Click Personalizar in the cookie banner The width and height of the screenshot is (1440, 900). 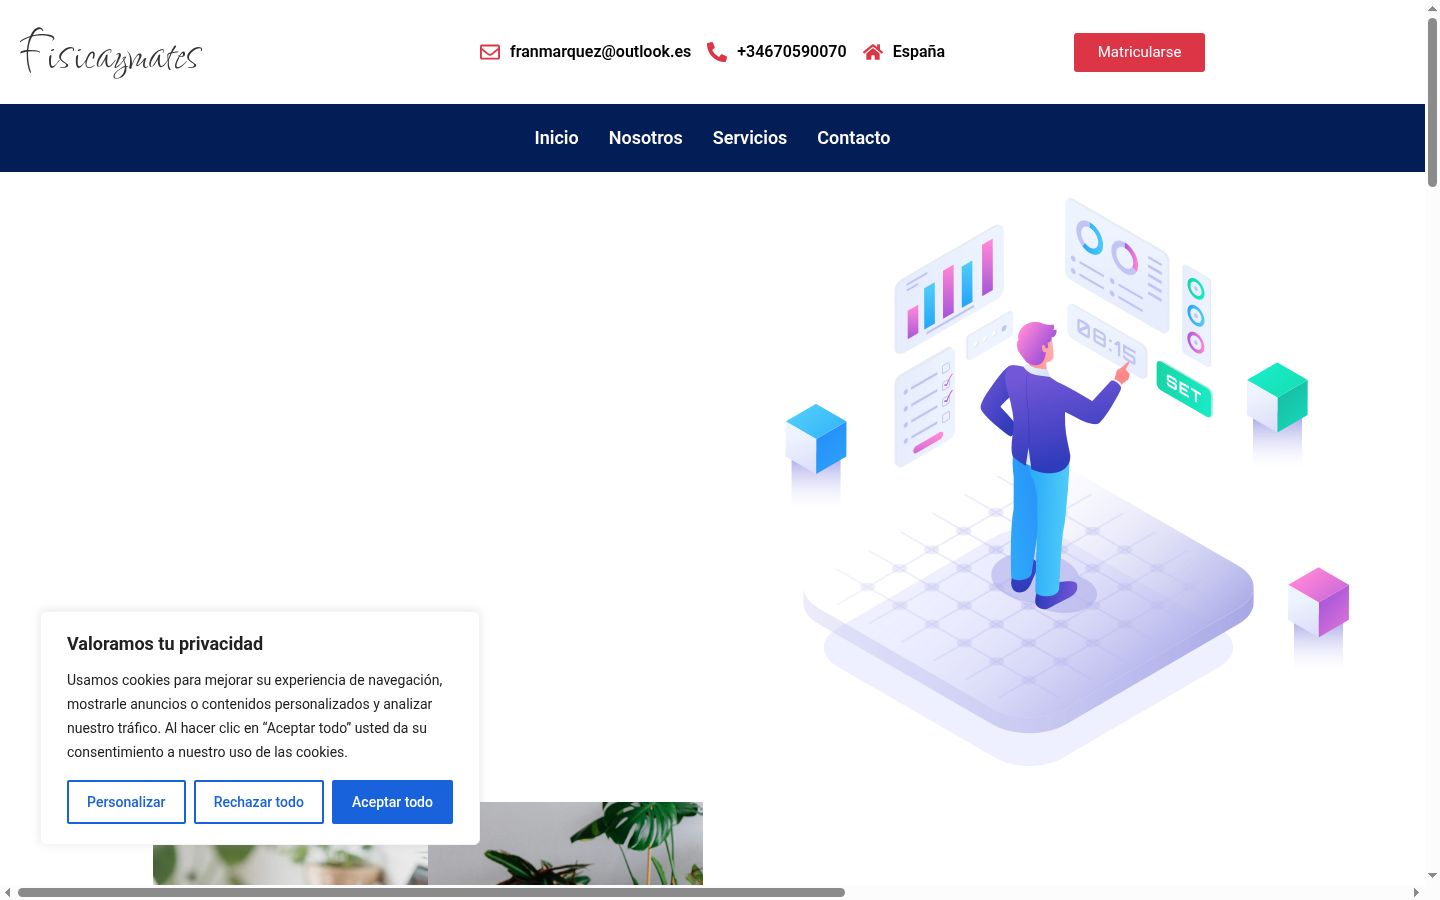click(126, 802)
